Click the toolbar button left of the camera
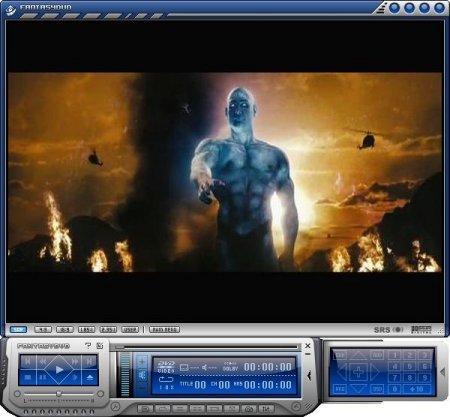 [x=232, y=408]
